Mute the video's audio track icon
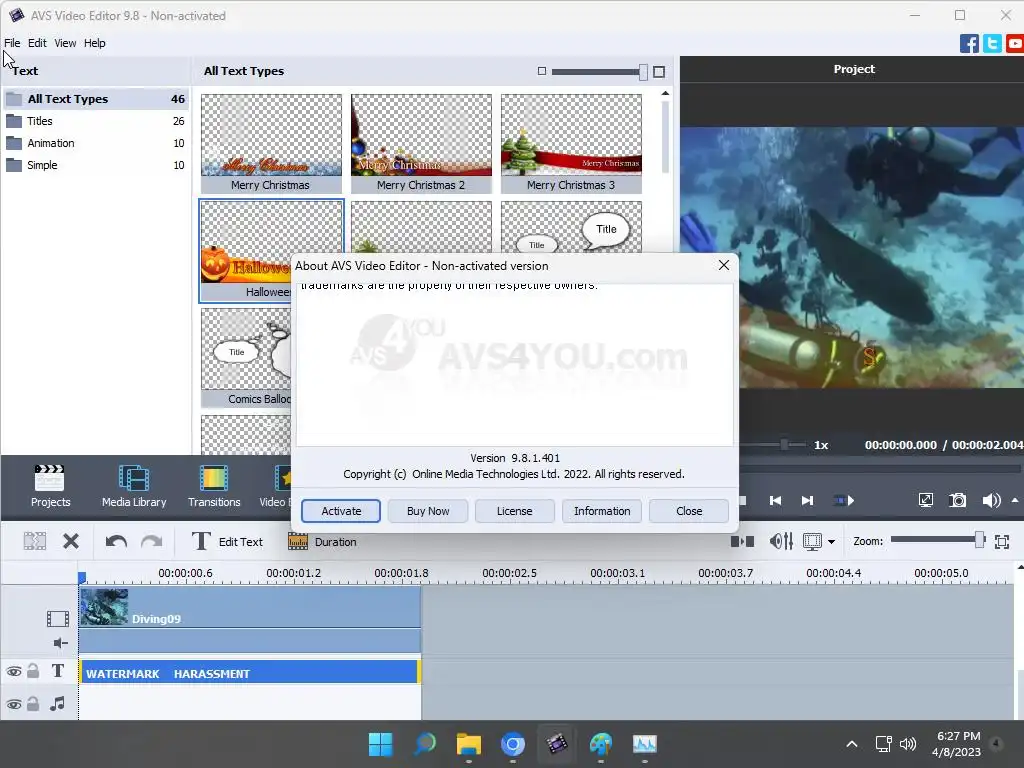The image size is (1024, 768). [x=60, y=643]
